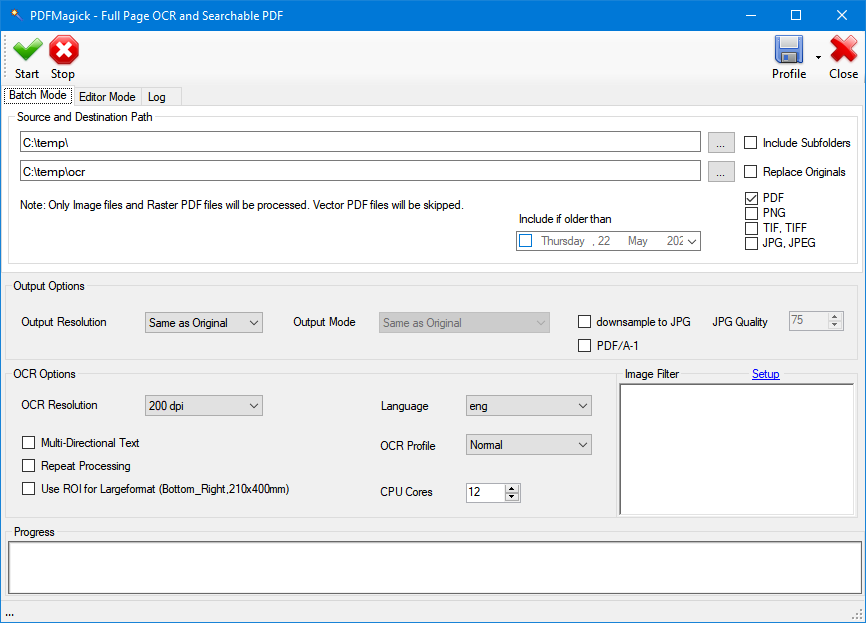Enable Use ROI for Largeformat checkbox
The height and width of the screenshot is (623, 866).
click(x=28, y=489)
